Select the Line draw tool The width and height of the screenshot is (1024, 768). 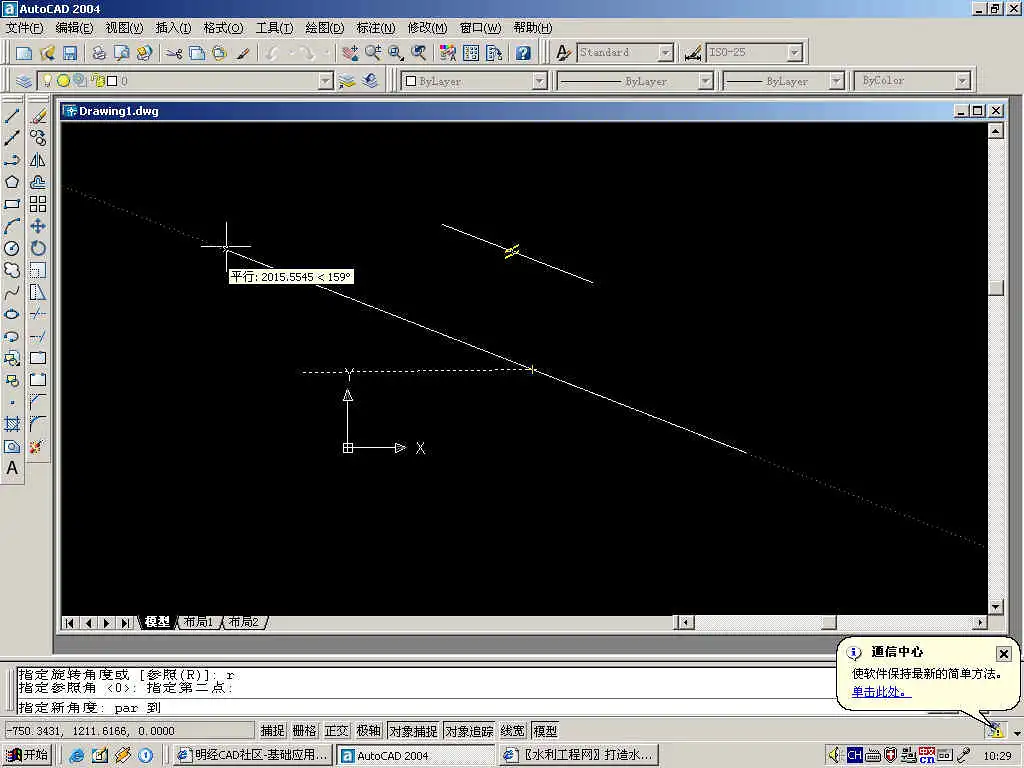point(12,116)
